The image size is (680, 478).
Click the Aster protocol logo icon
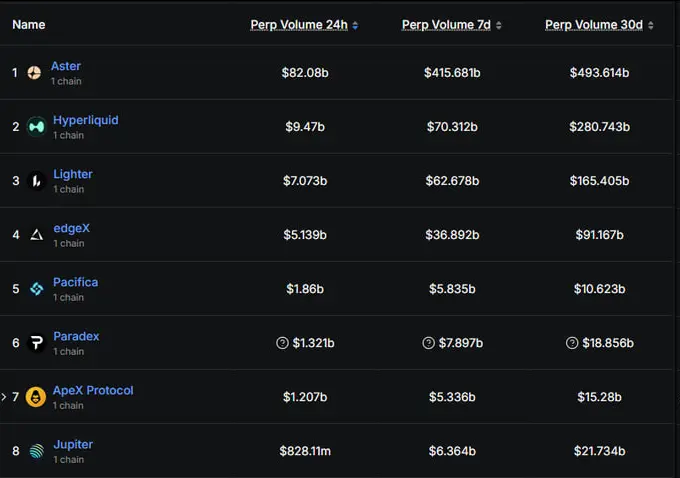point(34,73)
